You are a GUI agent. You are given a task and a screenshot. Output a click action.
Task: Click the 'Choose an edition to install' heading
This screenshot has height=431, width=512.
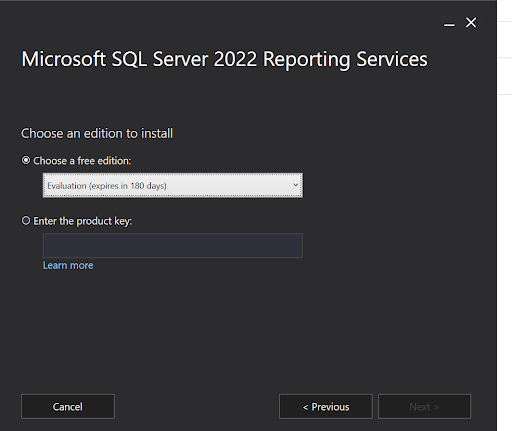(97, 134)
